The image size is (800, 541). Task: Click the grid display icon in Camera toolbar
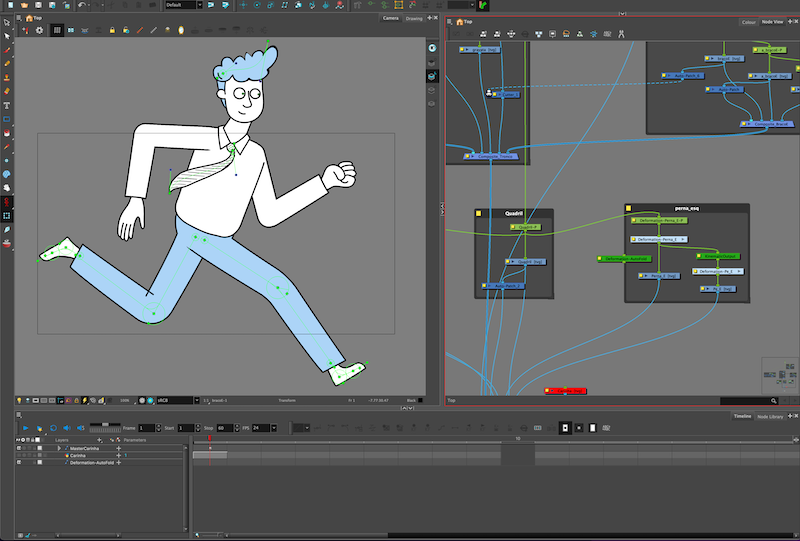tap(56, 31)
